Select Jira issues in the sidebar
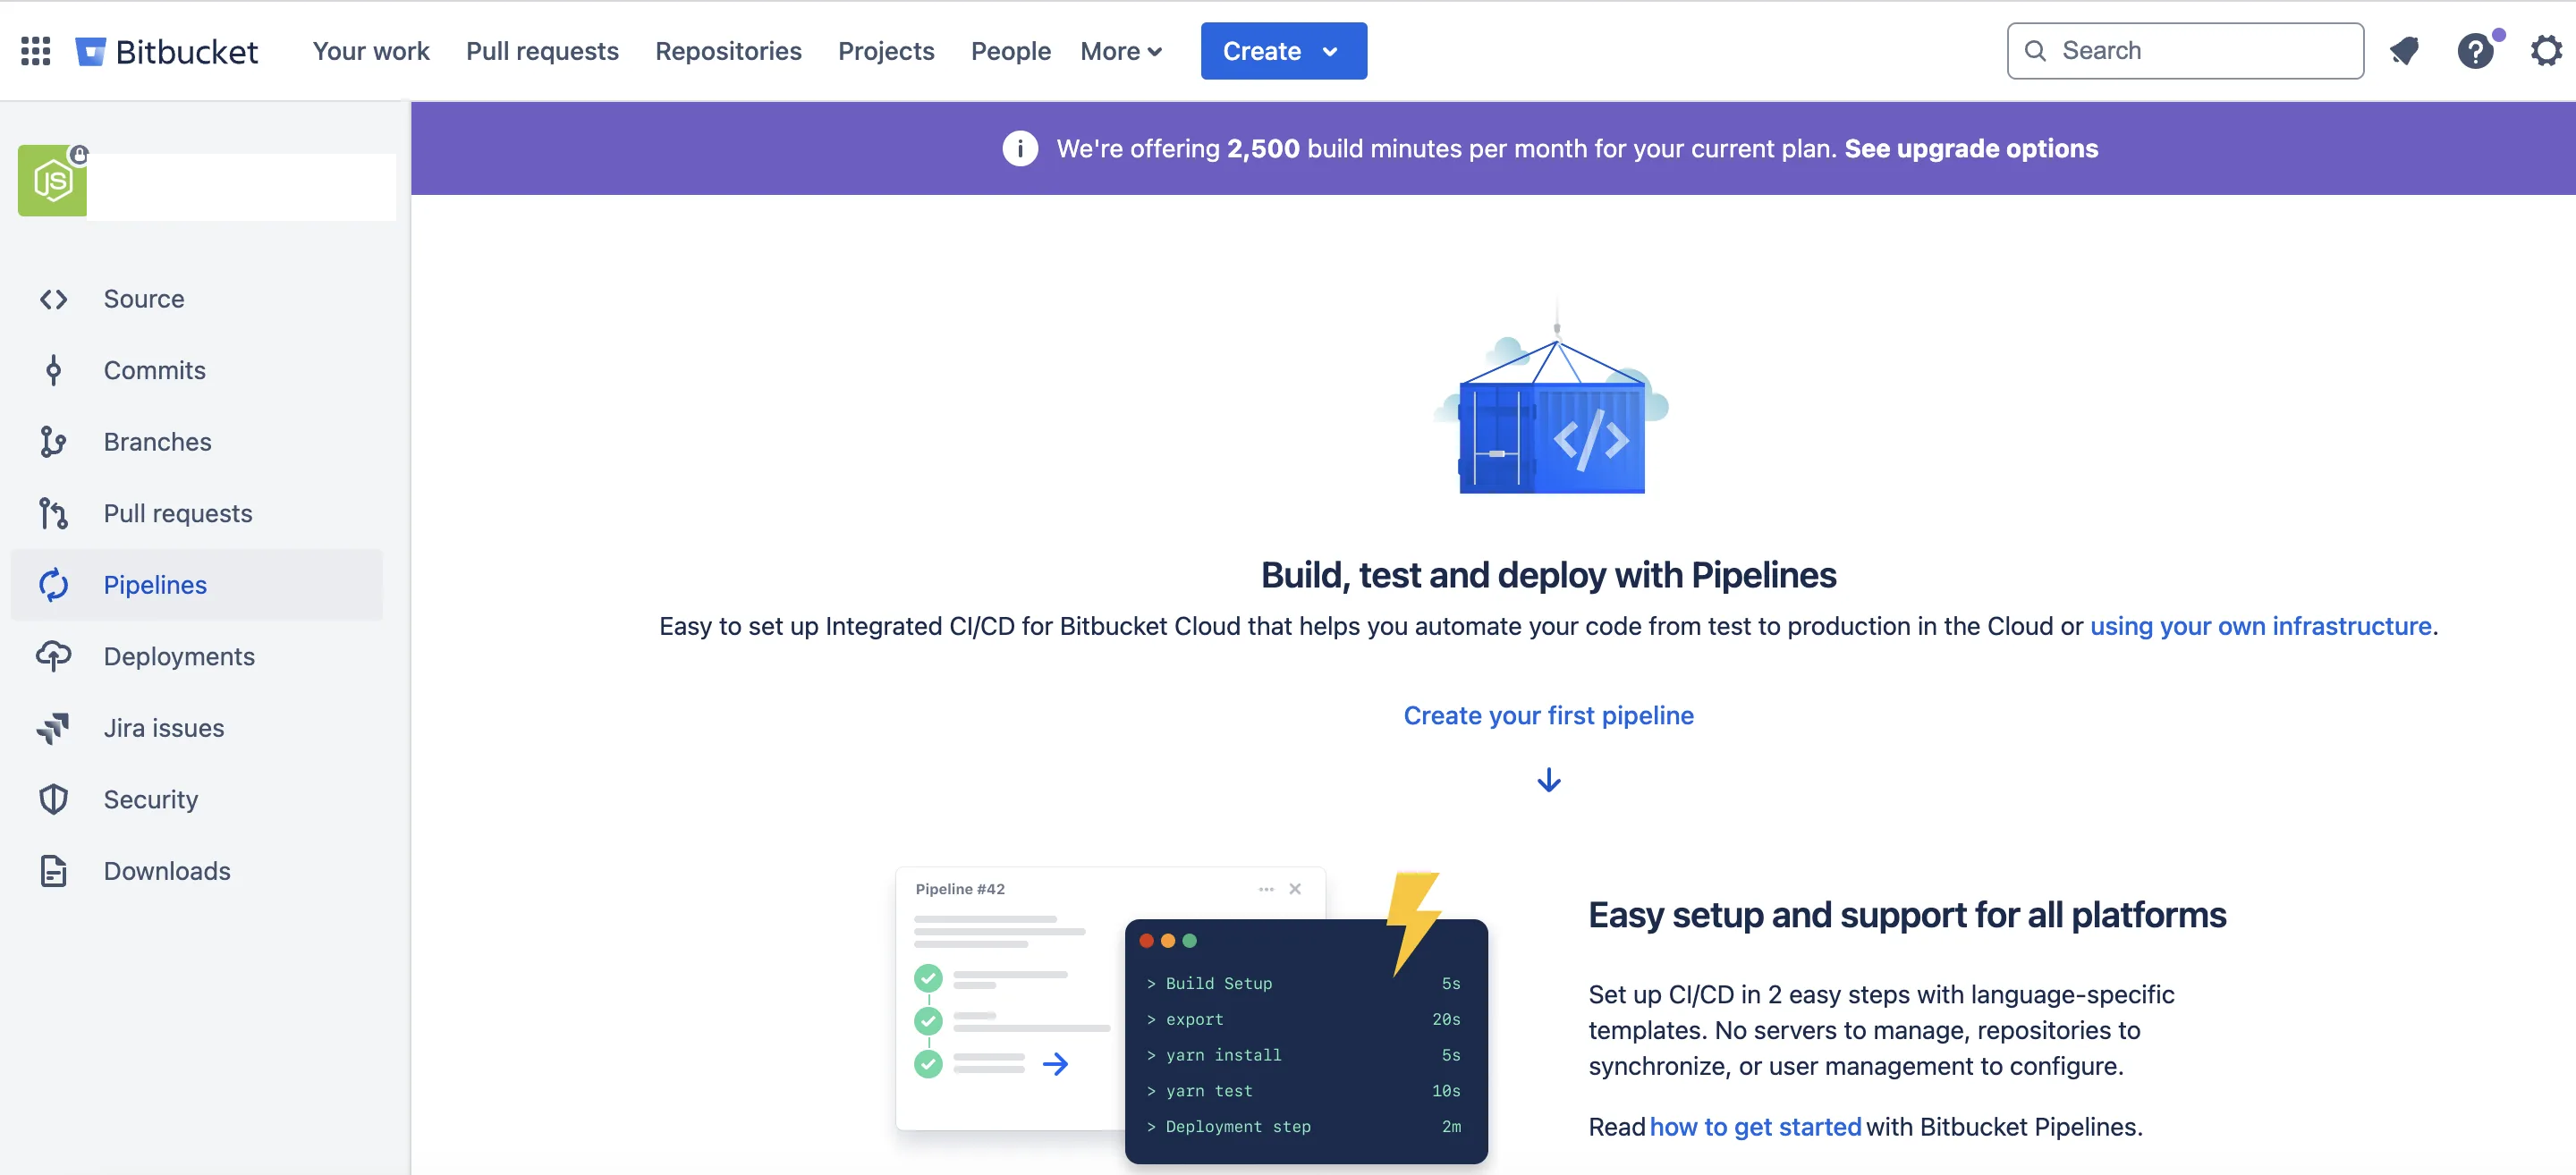2576x1175 pixels. [197, 728]
